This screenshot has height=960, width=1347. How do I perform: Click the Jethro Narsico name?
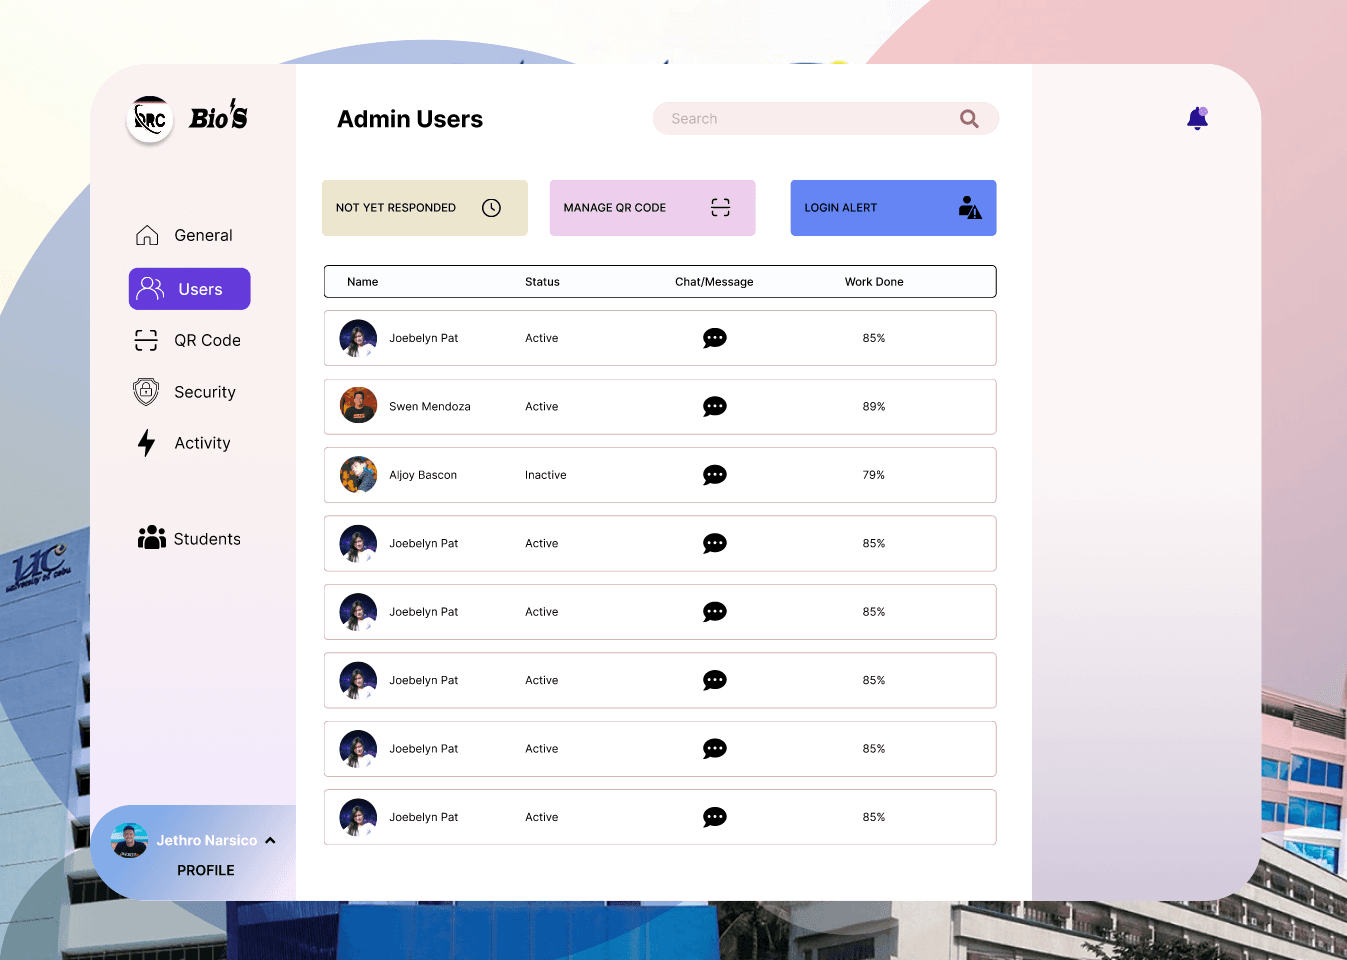(207, 841)
